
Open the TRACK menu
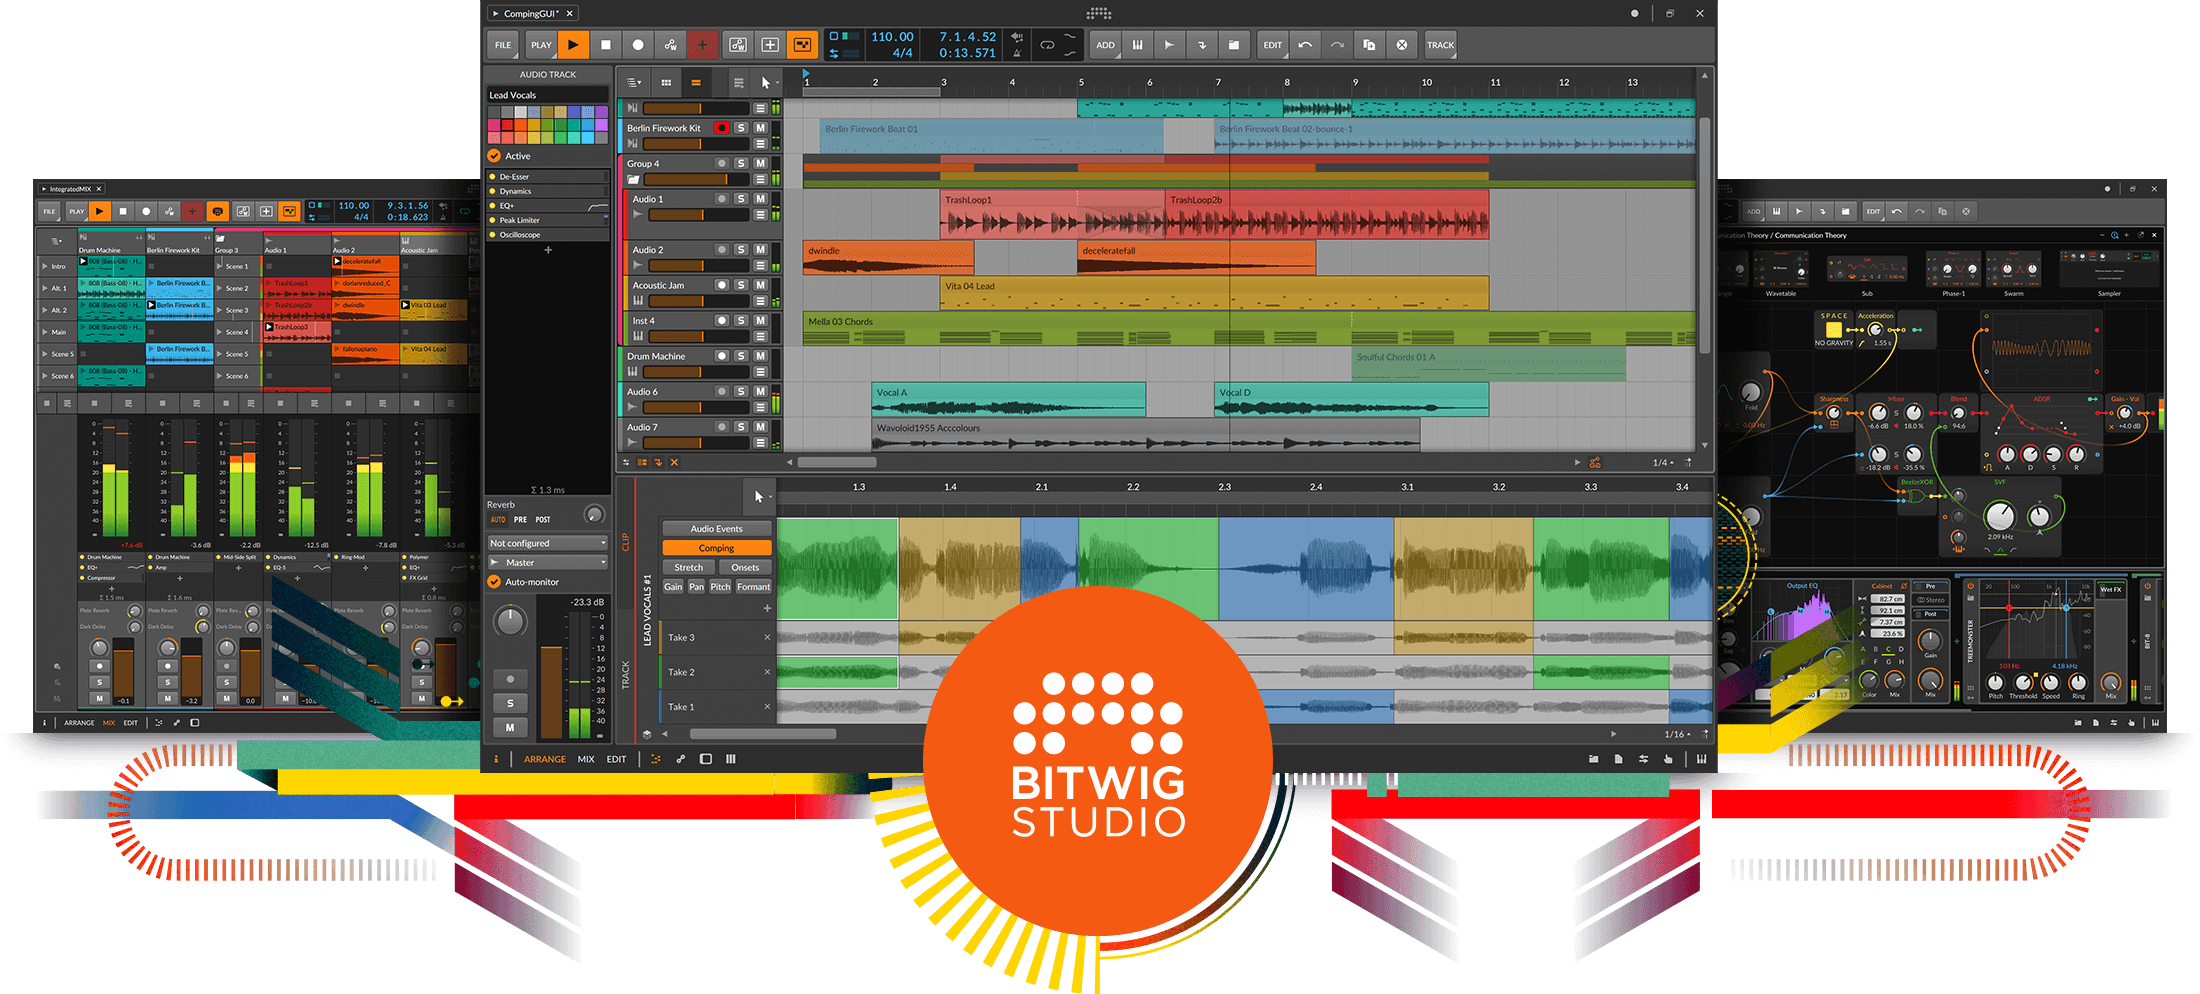1440,45
